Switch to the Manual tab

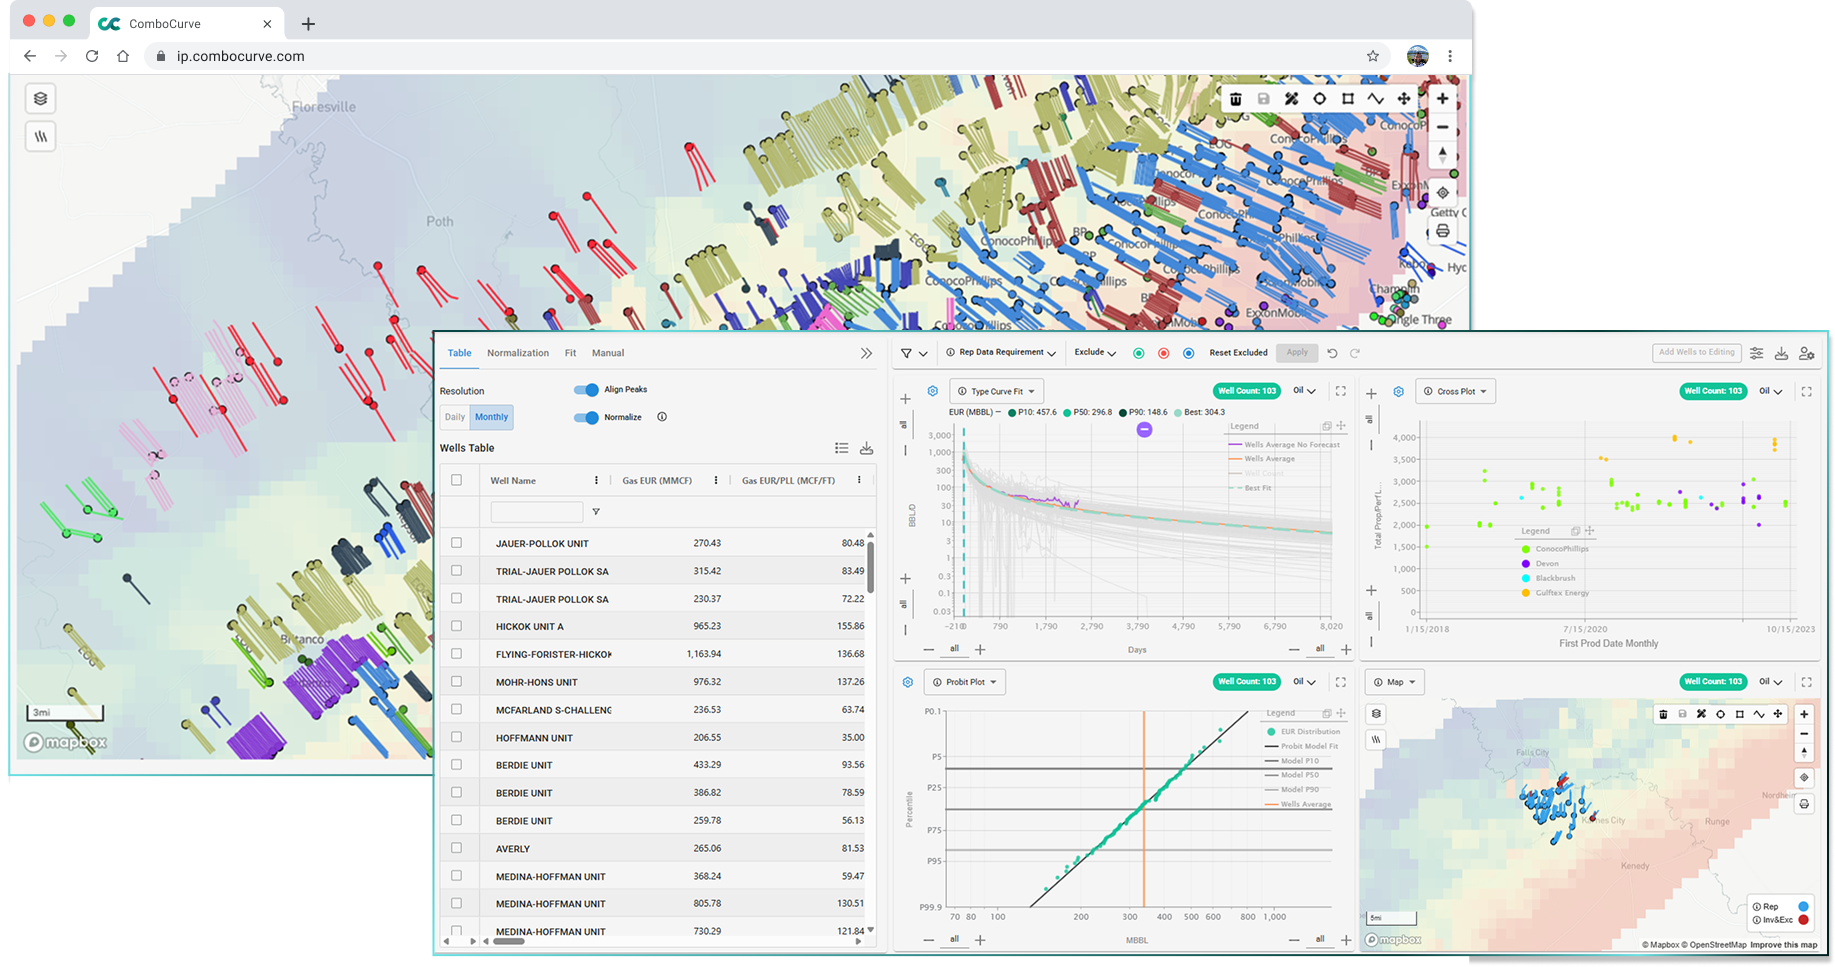point(607,353)
